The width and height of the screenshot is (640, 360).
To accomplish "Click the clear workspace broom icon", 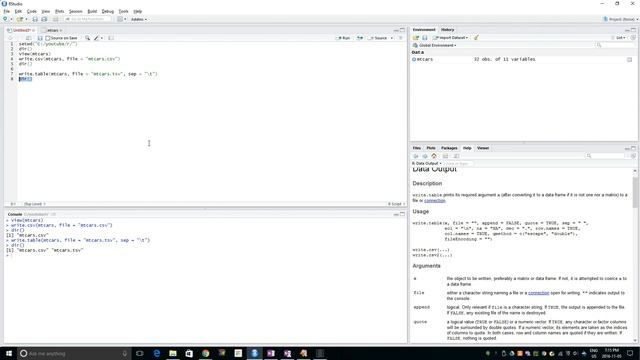I will tap(476, 38).
